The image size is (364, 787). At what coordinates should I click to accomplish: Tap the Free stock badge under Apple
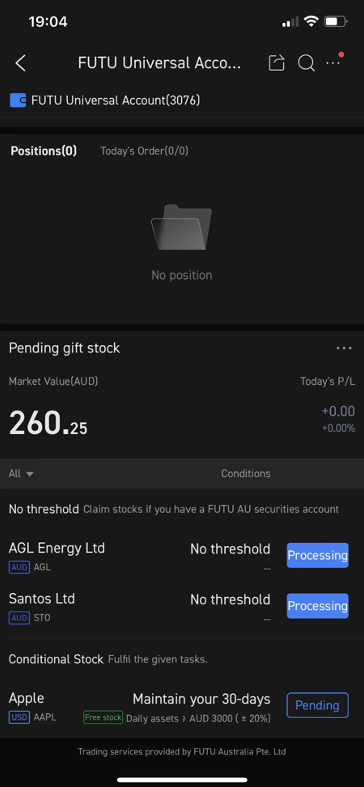[103, 718]
